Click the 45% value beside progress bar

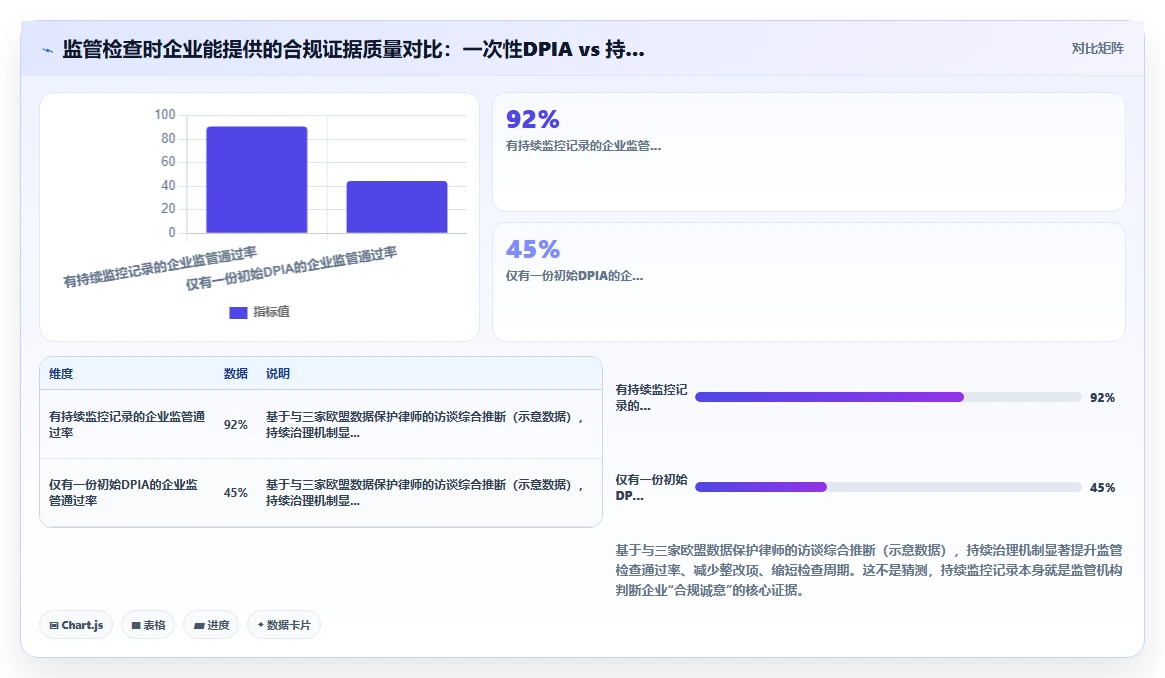pos(1103,487)
